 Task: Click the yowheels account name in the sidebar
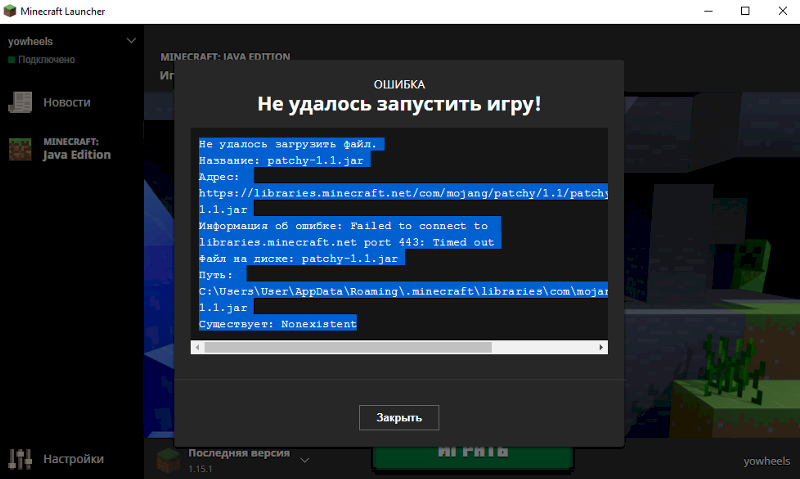(x=31, y=41)
